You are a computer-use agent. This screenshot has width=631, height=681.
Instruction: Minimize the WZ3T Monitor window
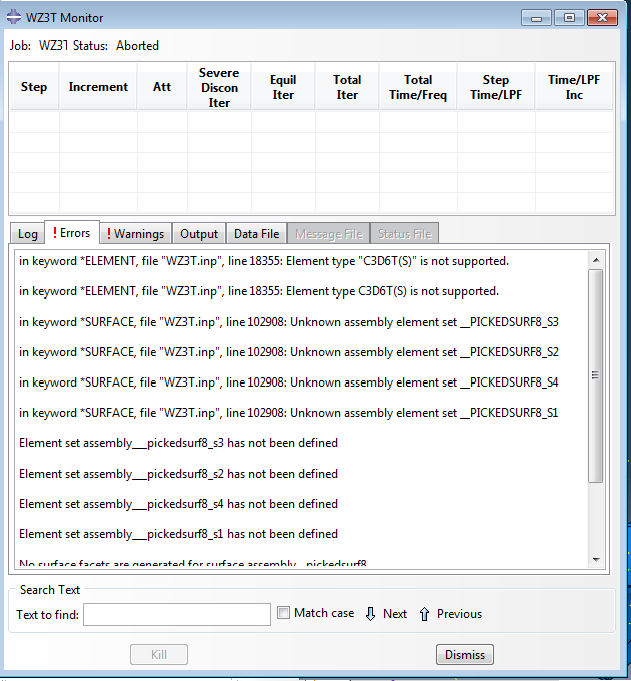click(536, 18)
